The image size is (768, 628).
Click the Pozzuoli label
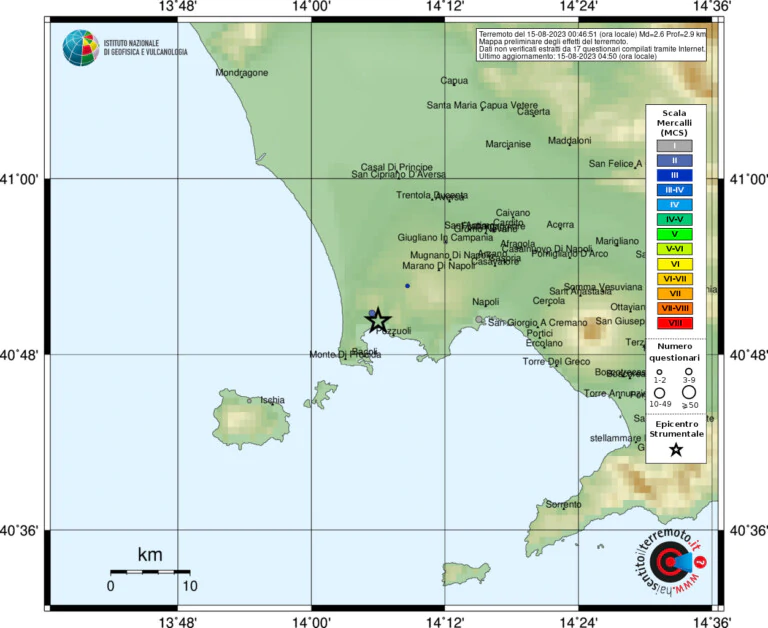[x=394, y=331]
